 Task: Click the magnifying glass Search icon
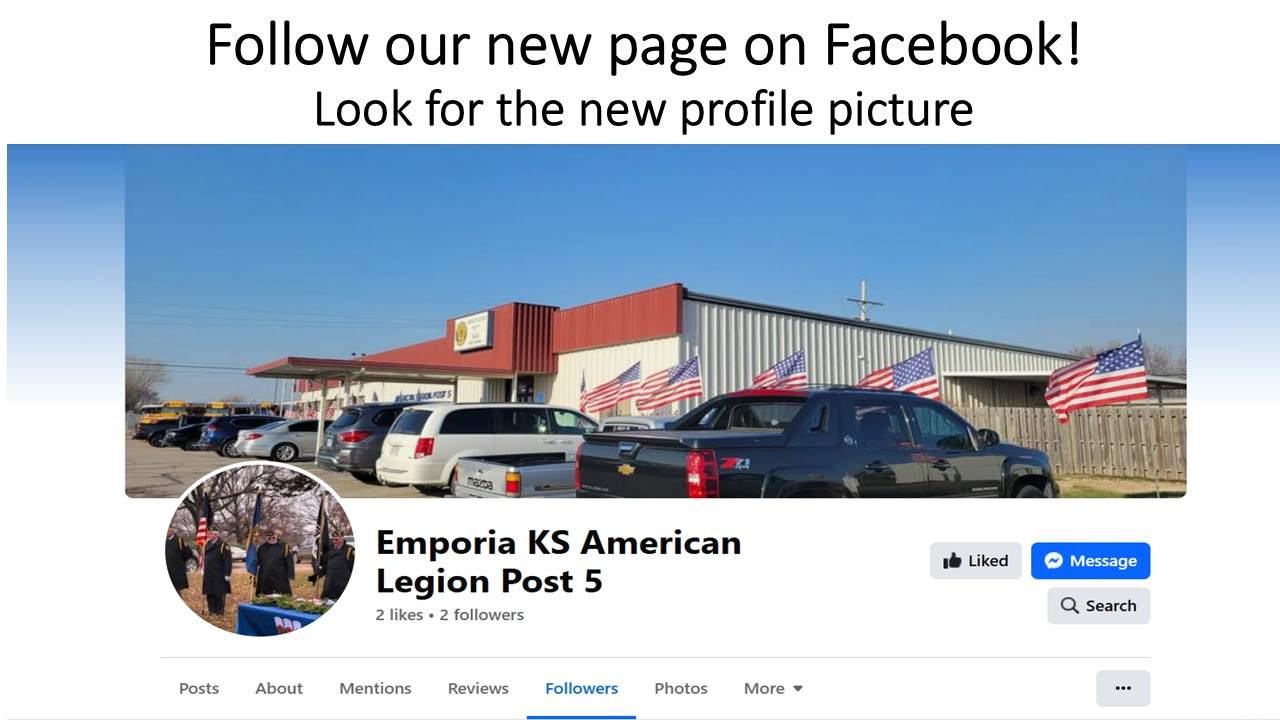coord(1069,606)
